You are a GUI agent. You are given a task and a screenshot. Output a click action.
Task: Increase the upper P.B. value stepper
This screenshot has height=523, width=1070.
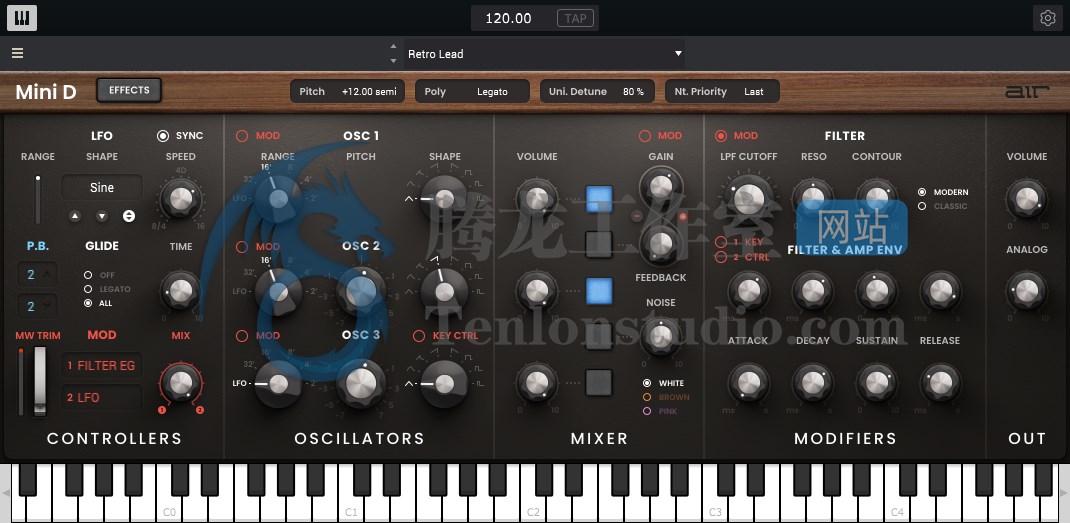pyautogui.click(x=48, y=274)
